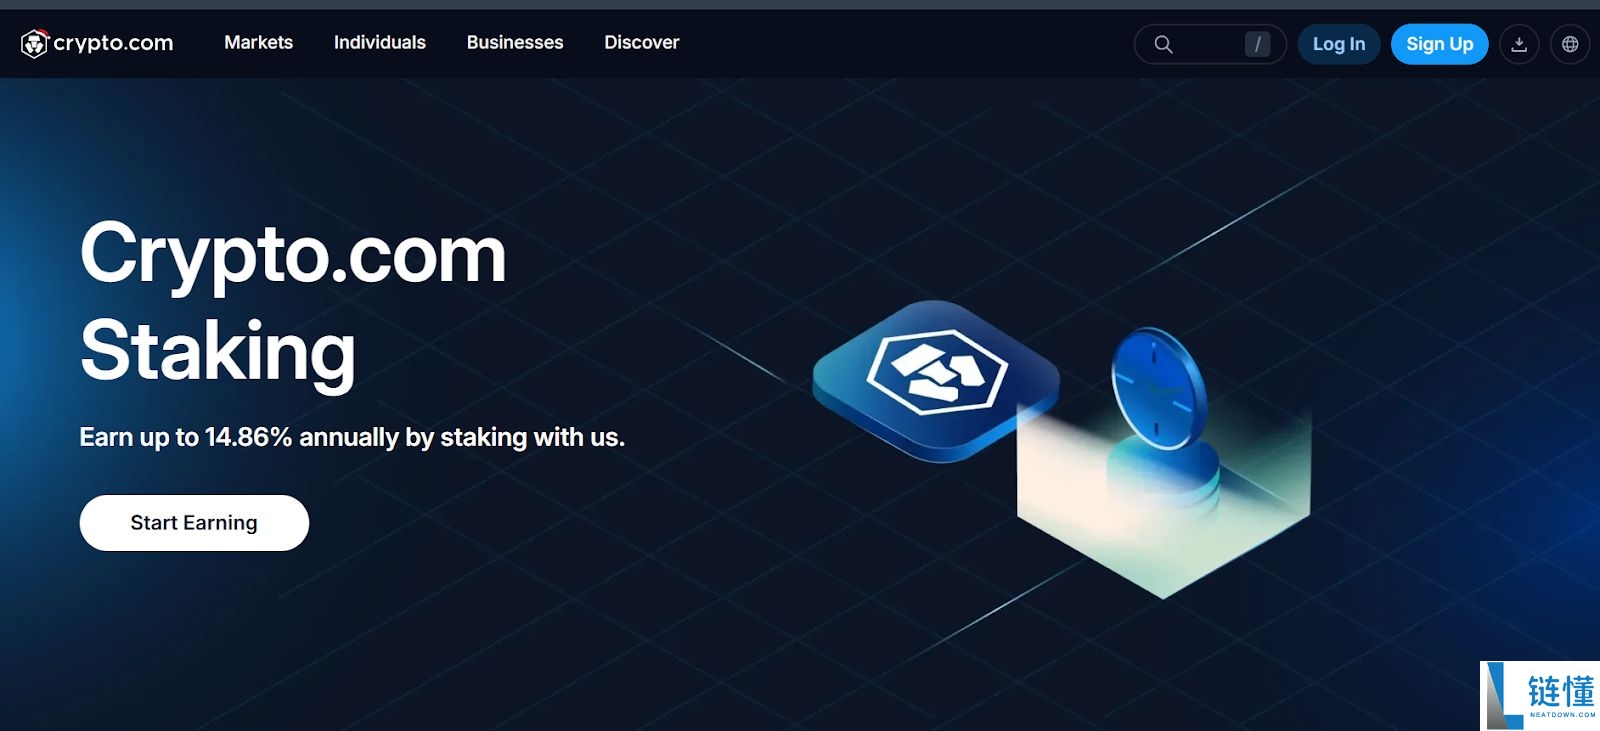Click the download app icon
Screen dimensions: 1600x731
click(x=1519, y=44)
